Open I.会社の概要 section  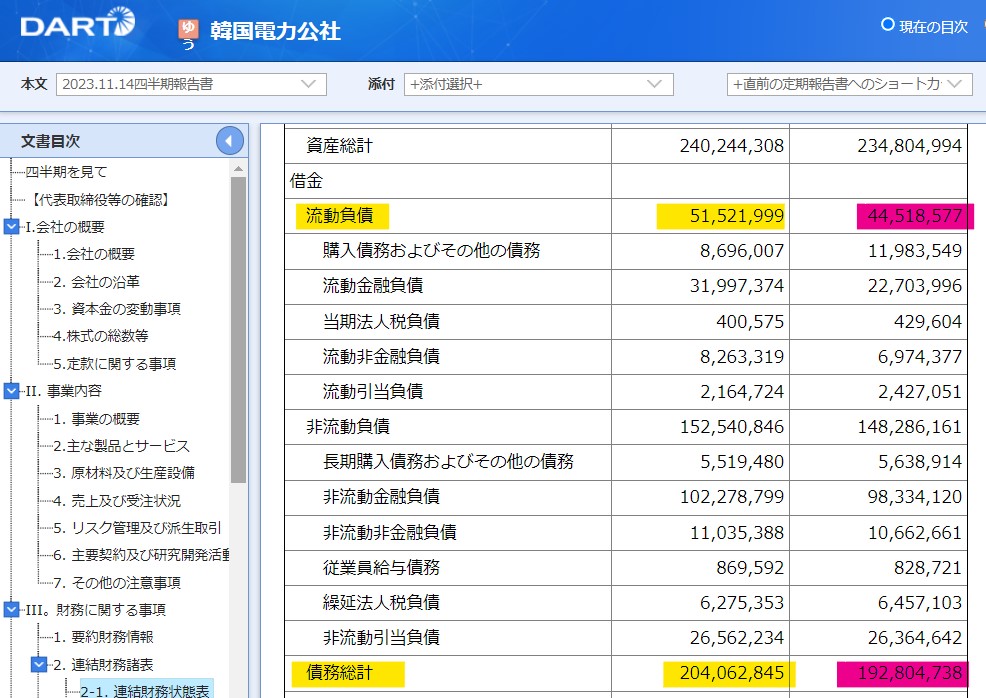pos(65,227)
